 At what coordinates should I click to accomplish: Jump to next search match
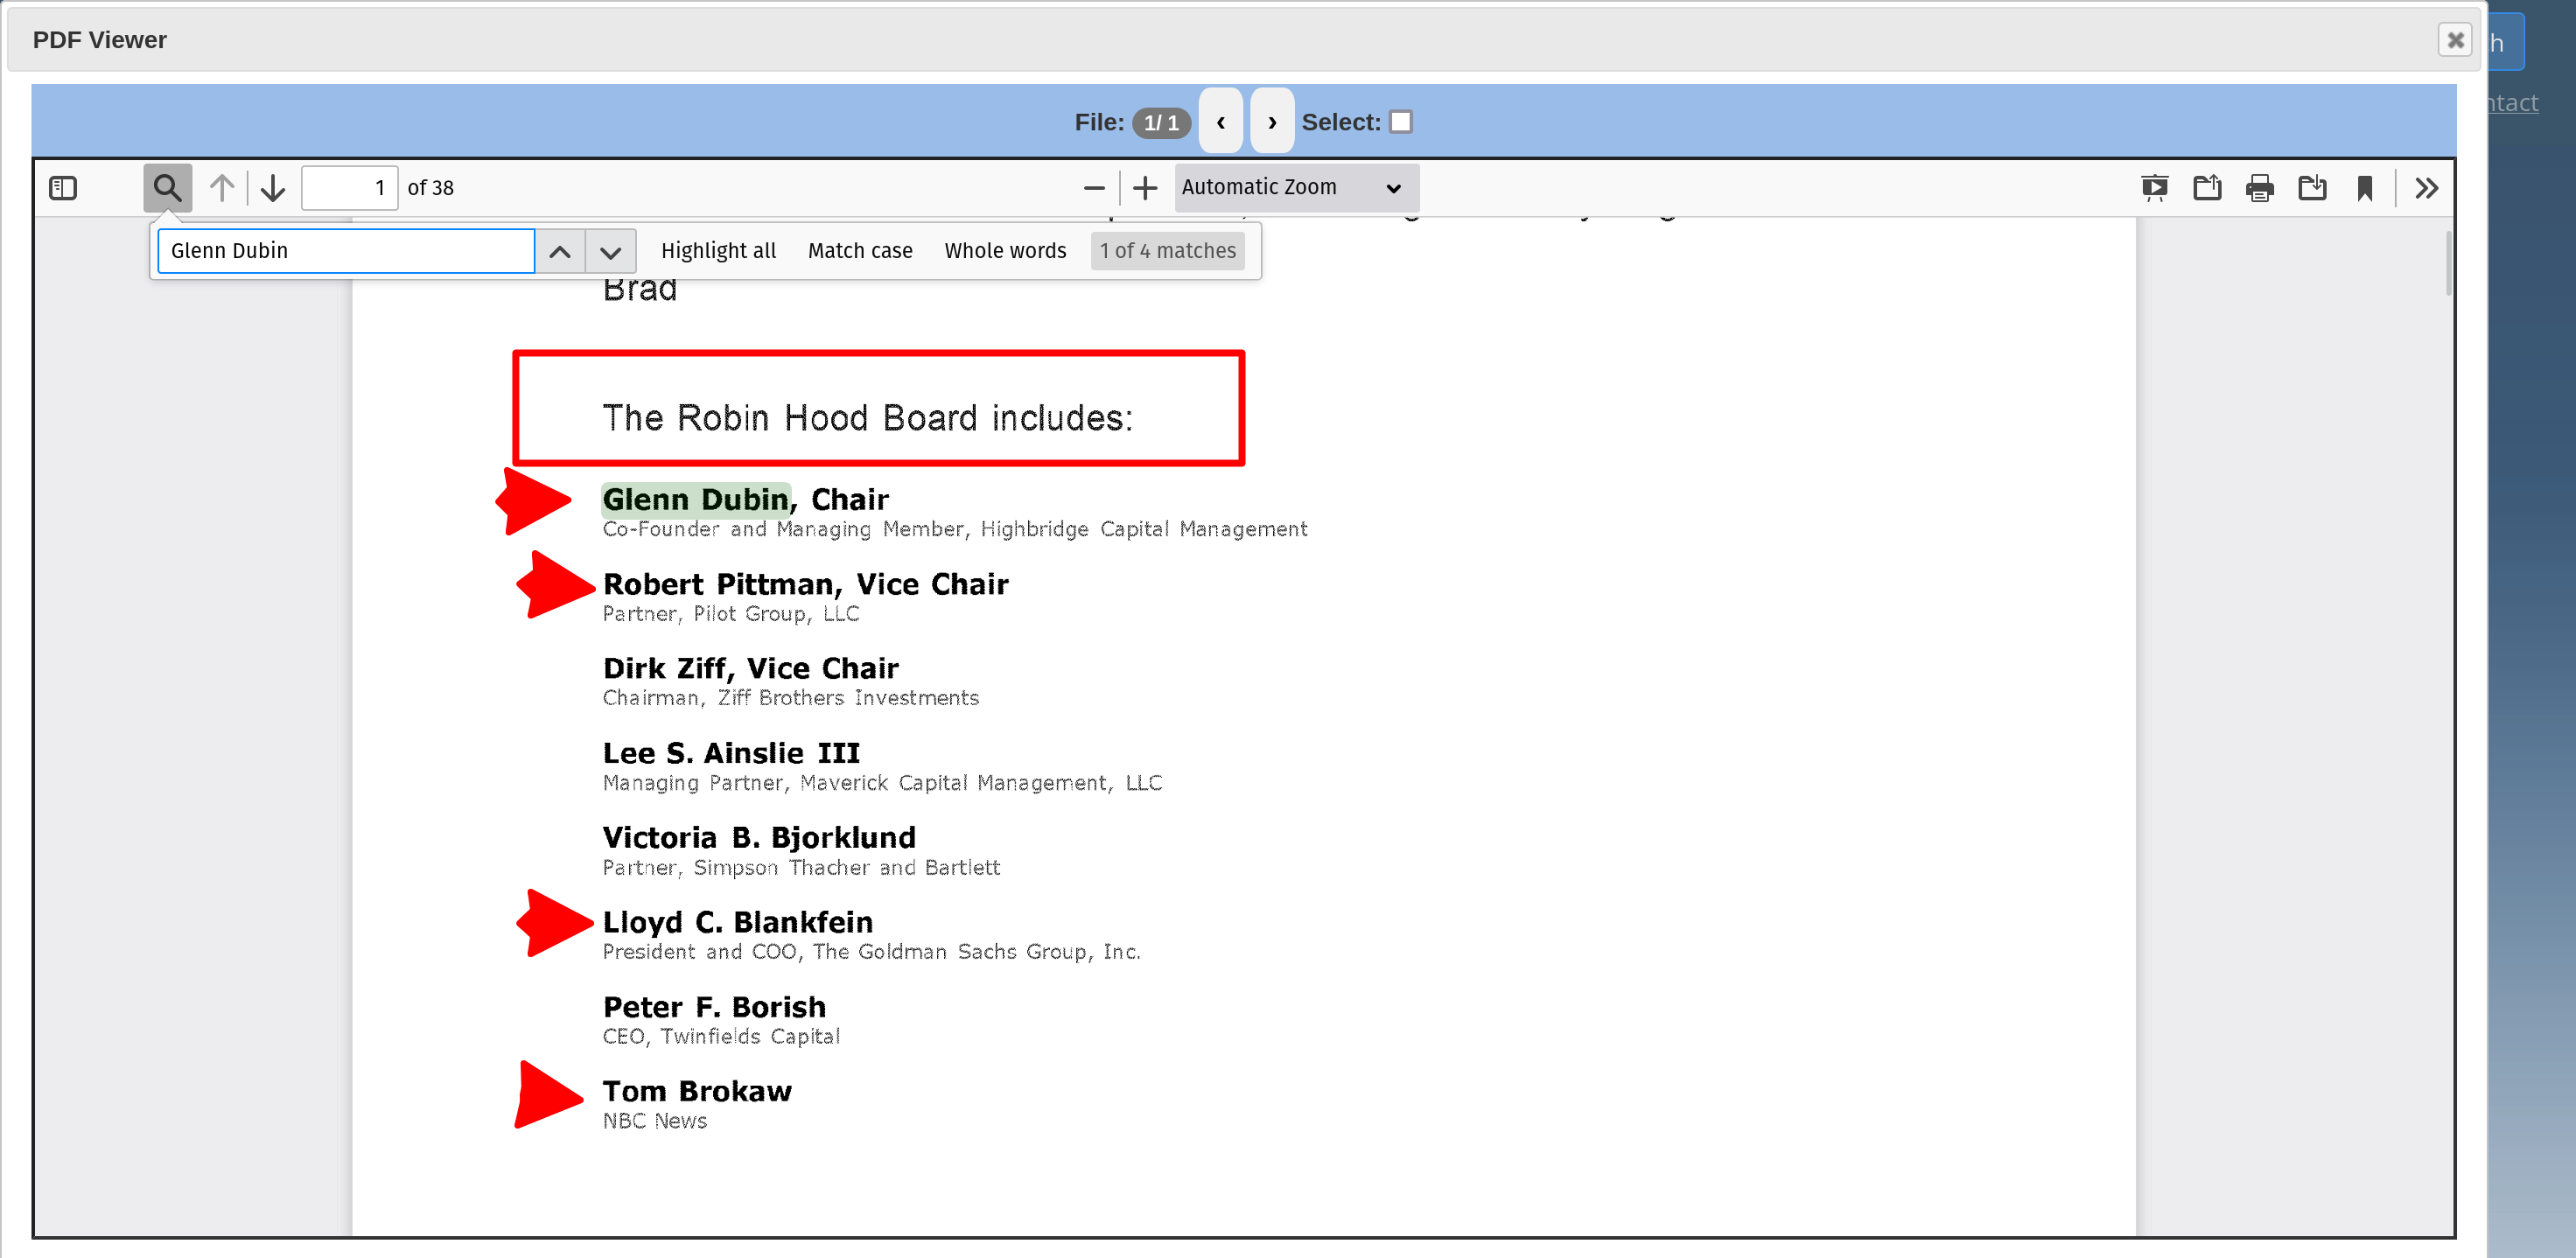pos(610,251)
